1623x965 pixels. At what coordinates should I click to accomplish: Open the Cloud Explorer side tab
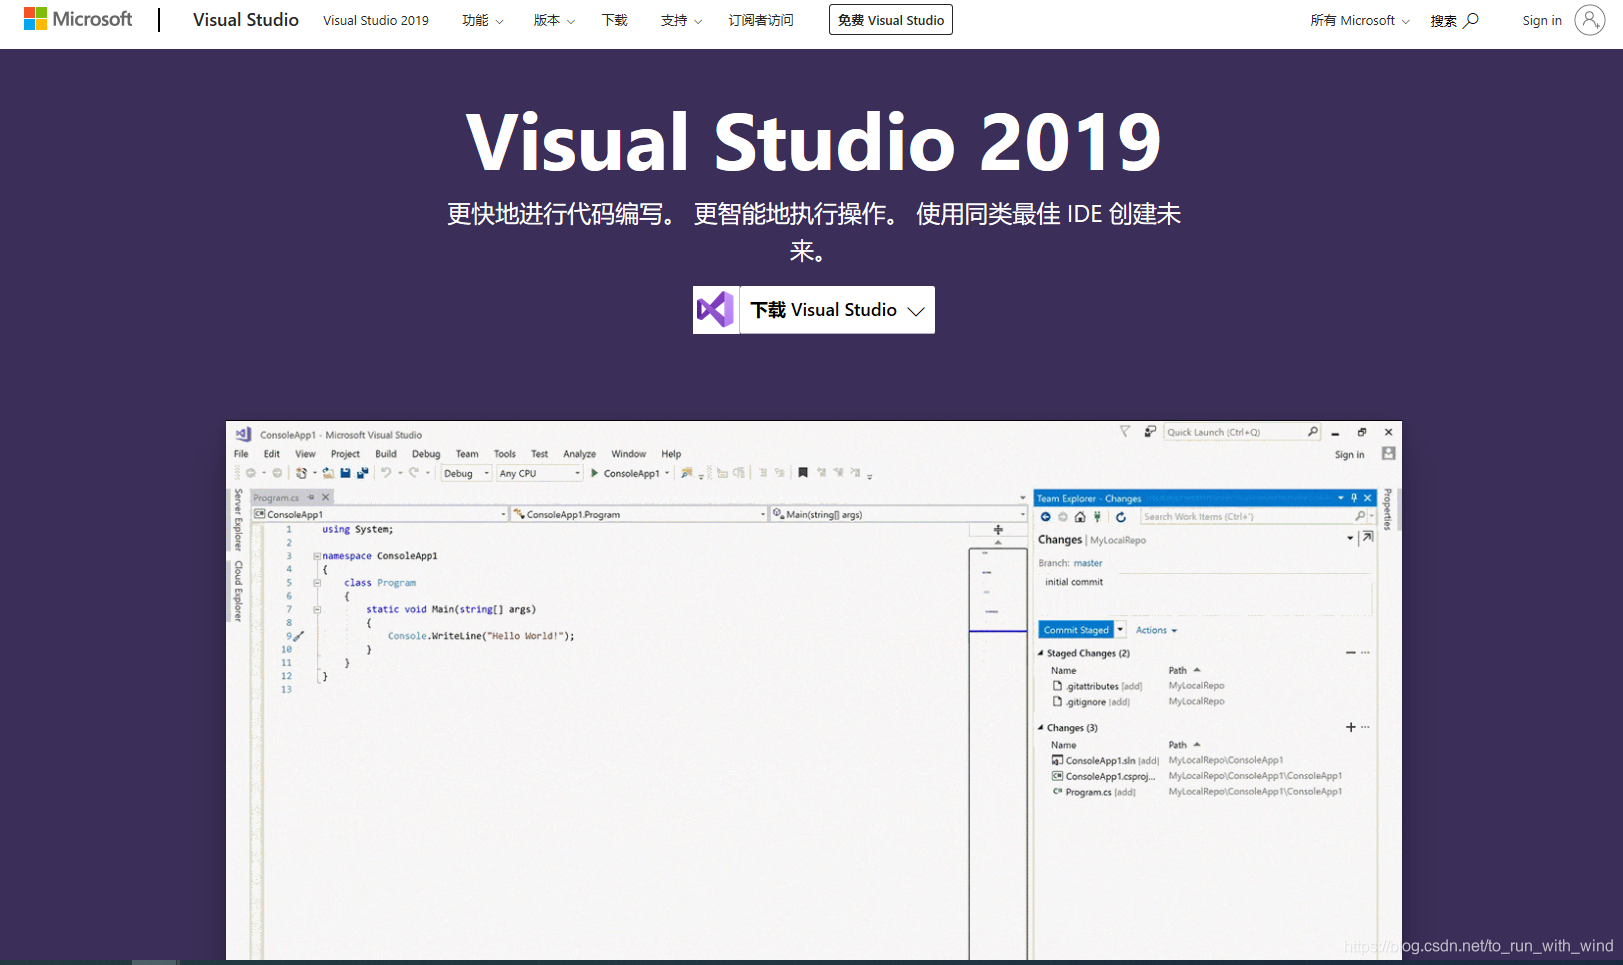[238, 590]
